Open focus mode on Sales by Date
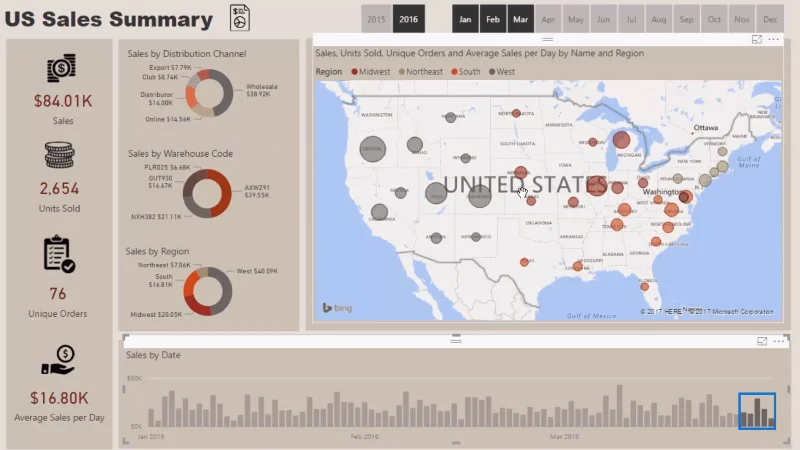 (x=762, y=341)
